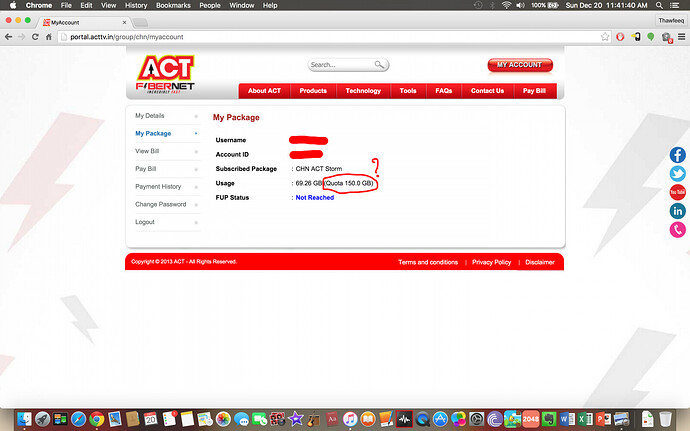Open the Twitter social icon
Image resolution: width=690 pixels, height=431 pixels.
(x=678, y=173)
